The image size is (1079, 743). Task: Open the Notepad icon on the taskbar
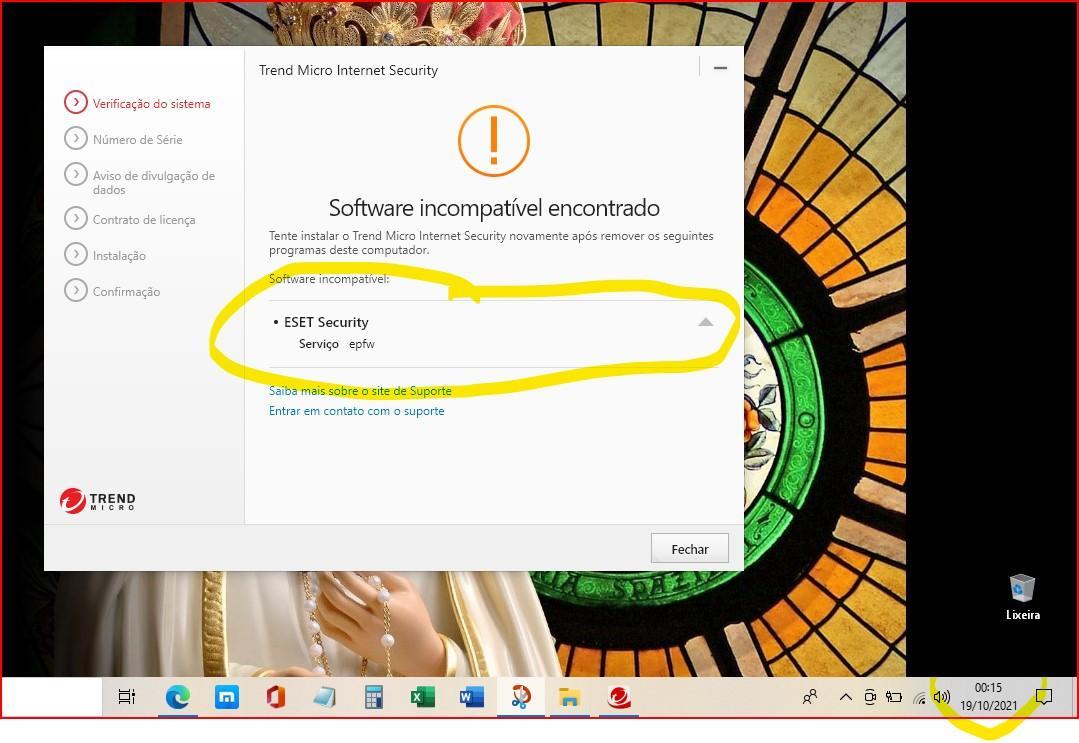(324, 697)
